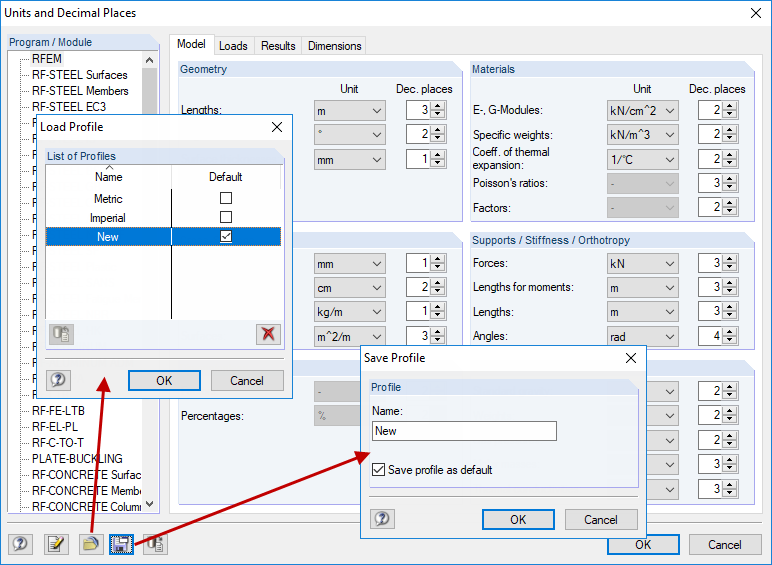Click the grayed icon at bottom left of profile list

[62, 334]
